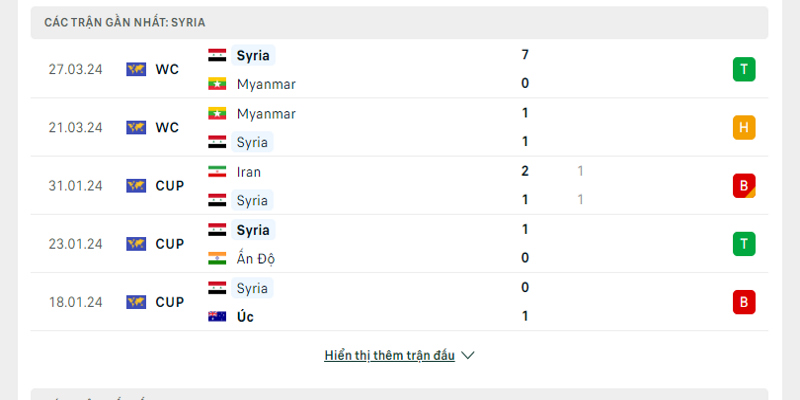Click the India flag next to Ấn Độ

217,259
